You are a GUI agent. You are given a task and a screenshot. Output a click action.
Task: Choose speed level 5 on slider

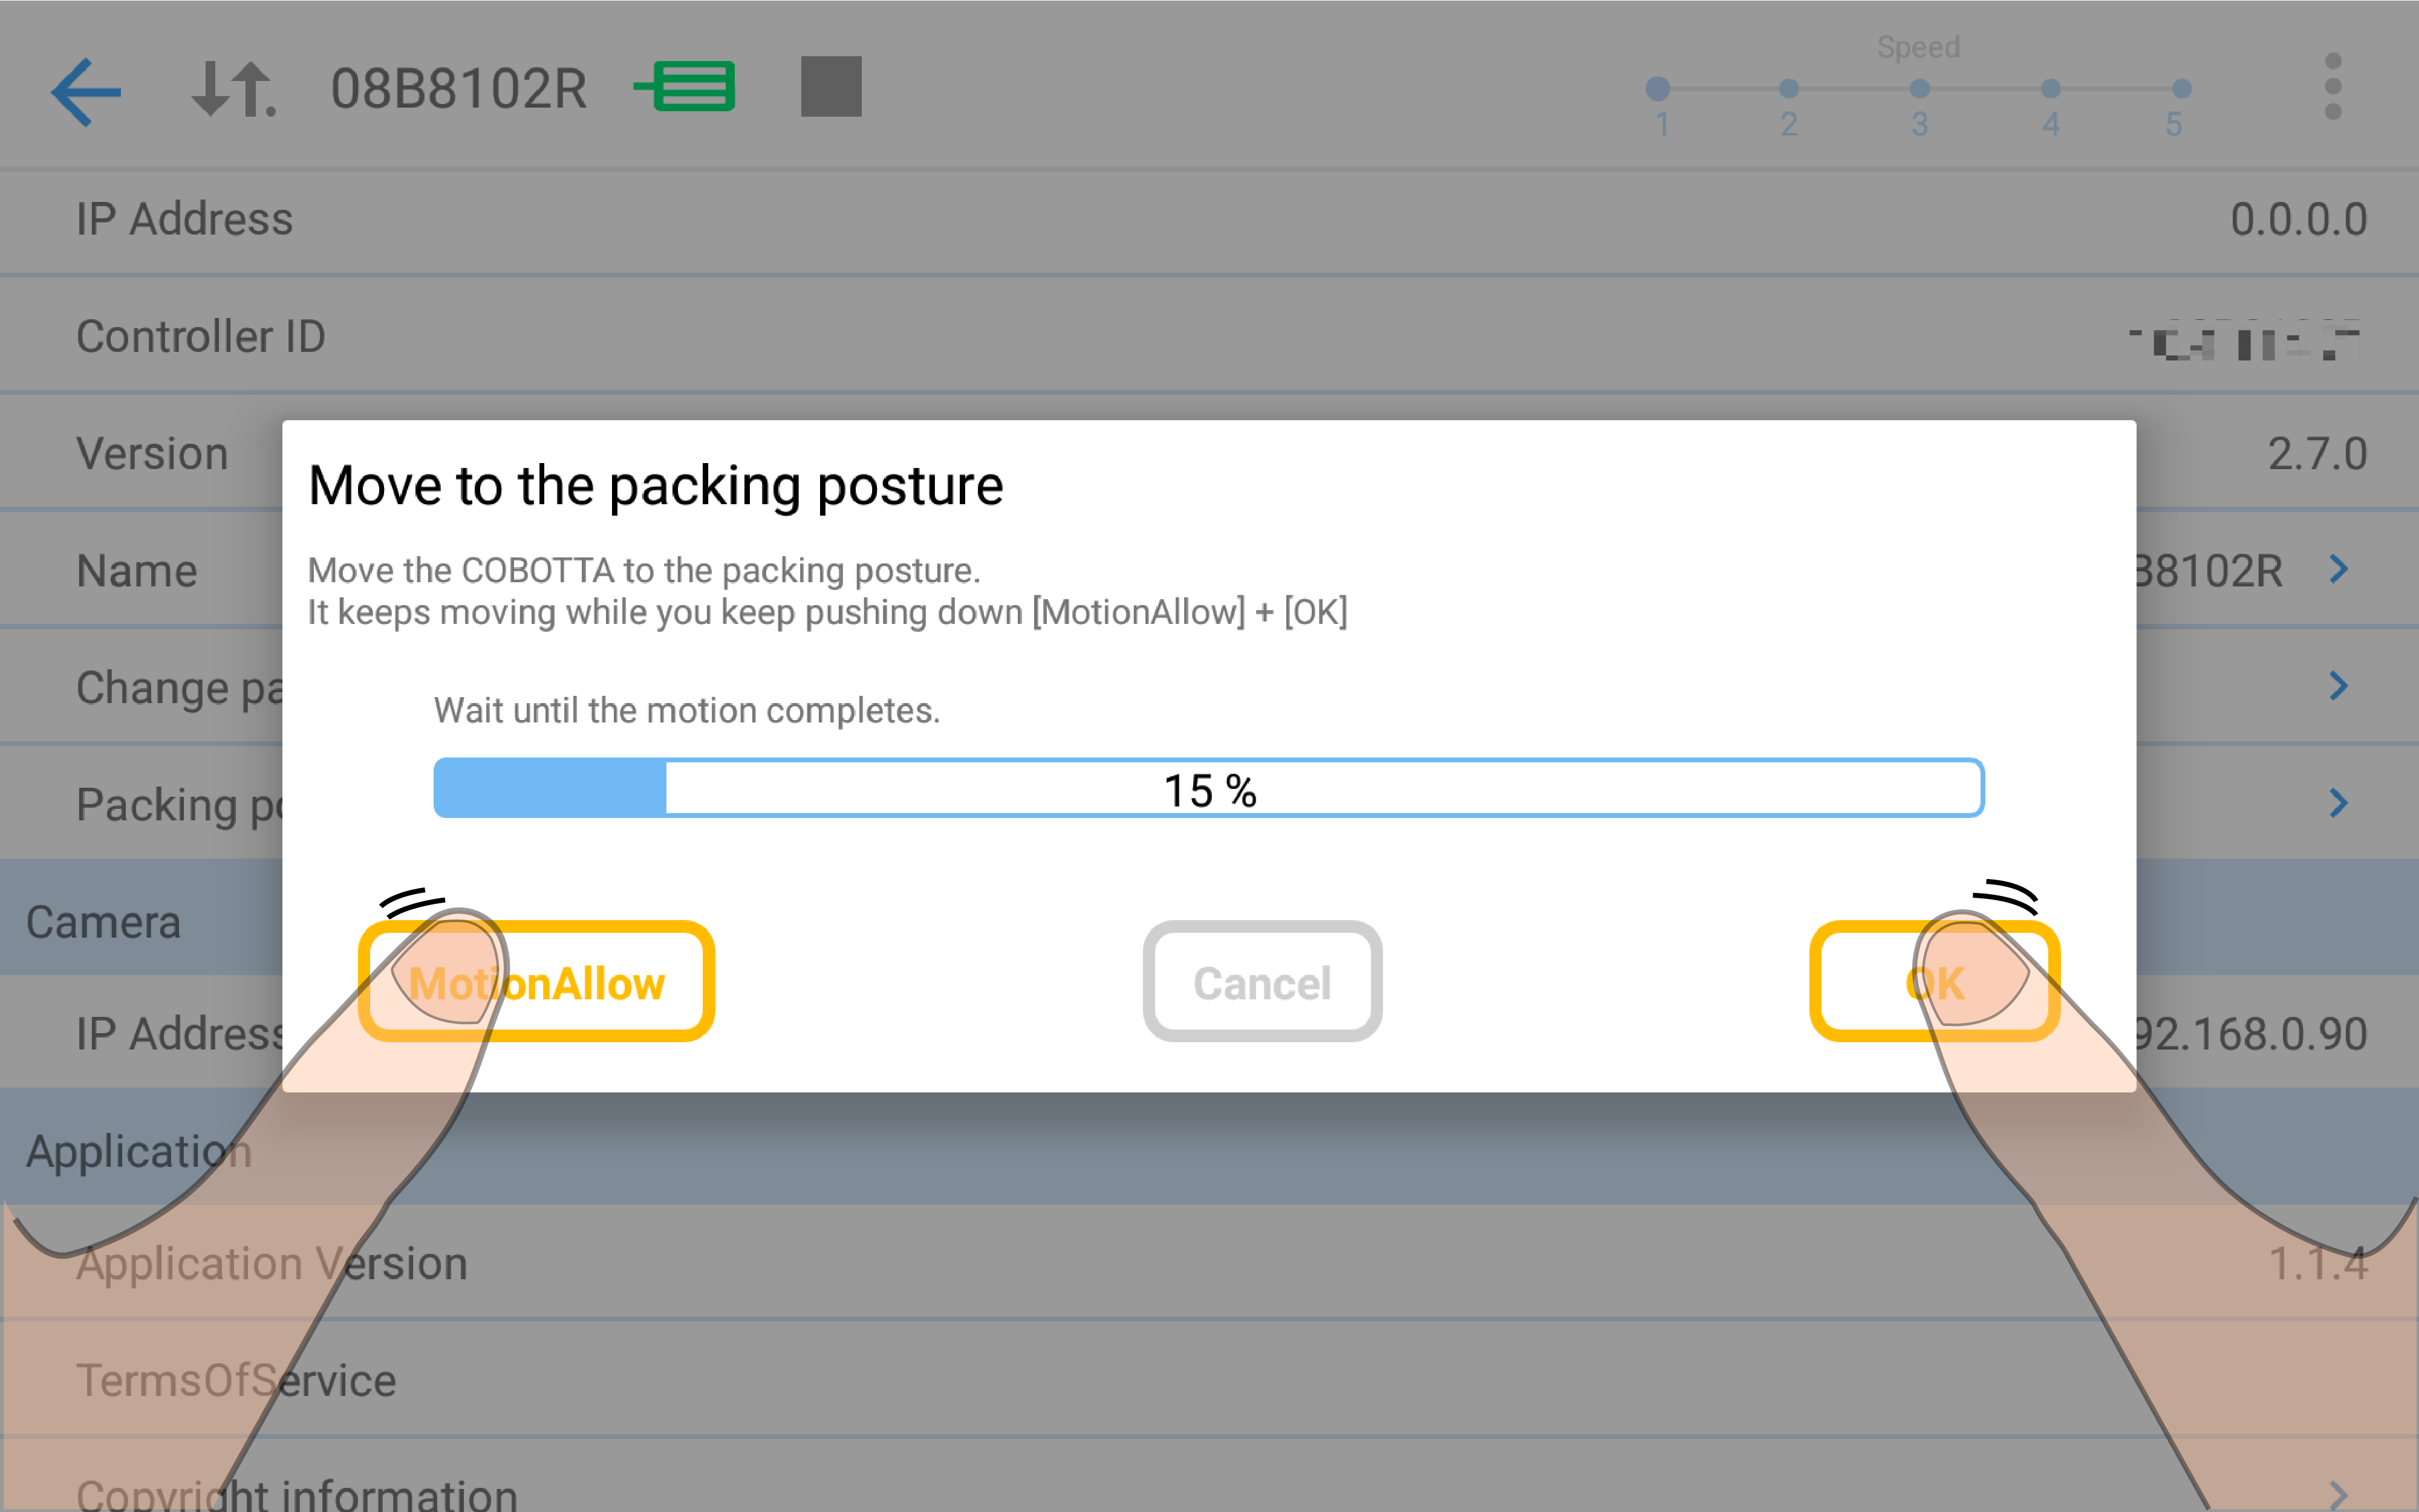click(2182, 89)
